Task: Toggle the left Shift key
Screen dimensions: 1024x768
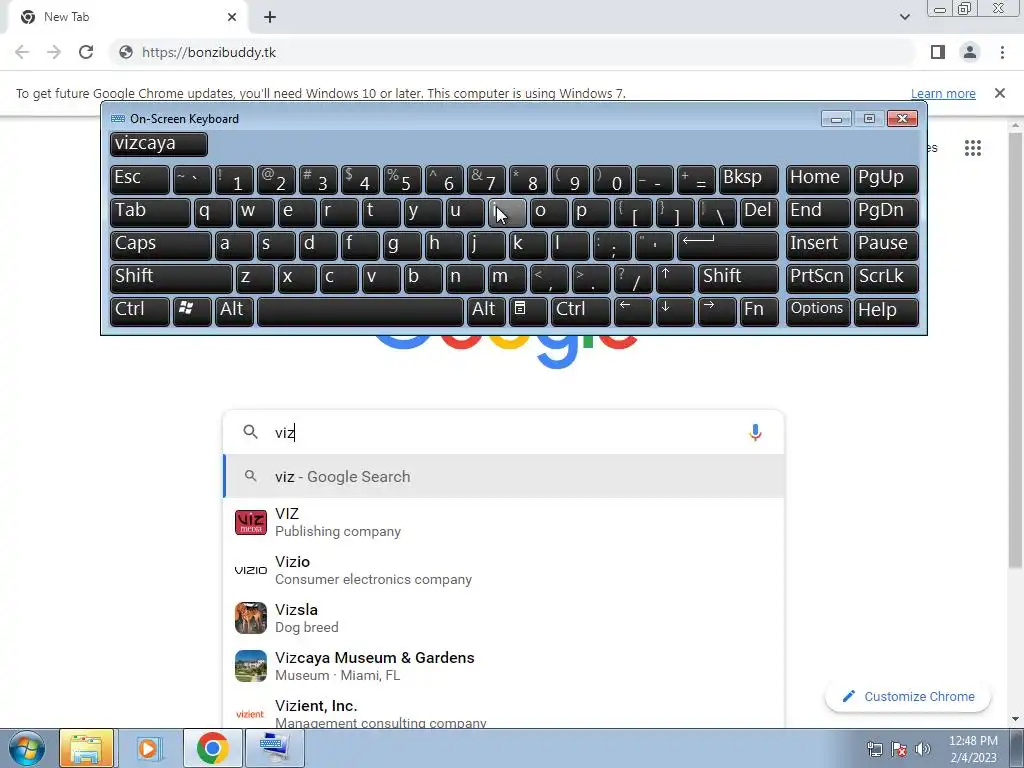Action: point(171,278)
